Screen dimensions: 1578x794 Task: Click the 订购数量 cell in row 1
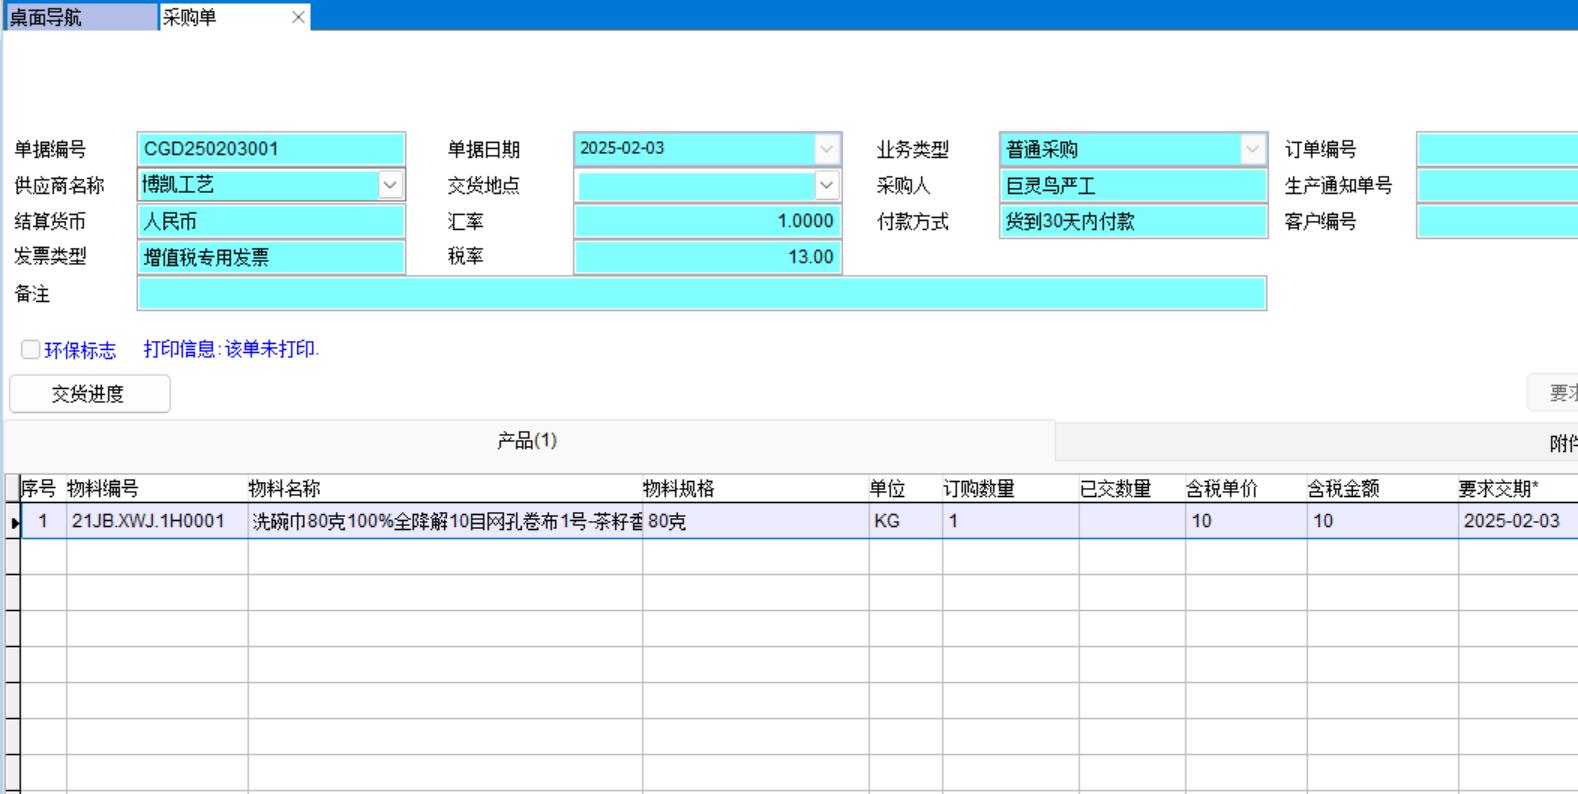pos(1009,521)
